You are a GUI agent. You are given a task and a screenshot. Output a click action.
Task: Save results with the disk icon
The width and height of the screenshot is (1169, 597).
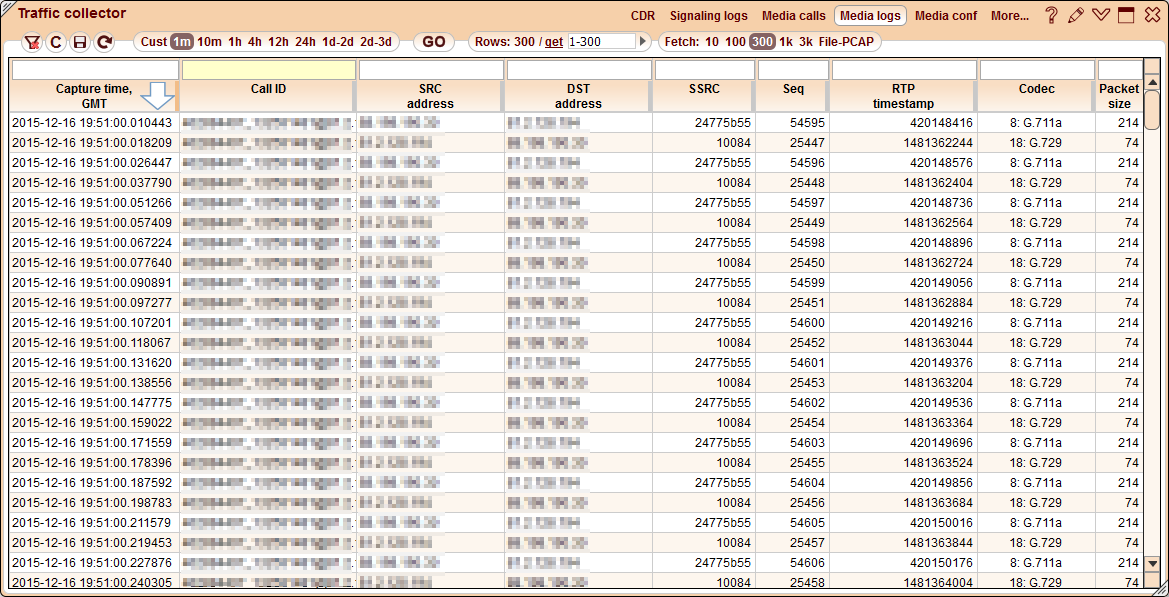(80, 42)
